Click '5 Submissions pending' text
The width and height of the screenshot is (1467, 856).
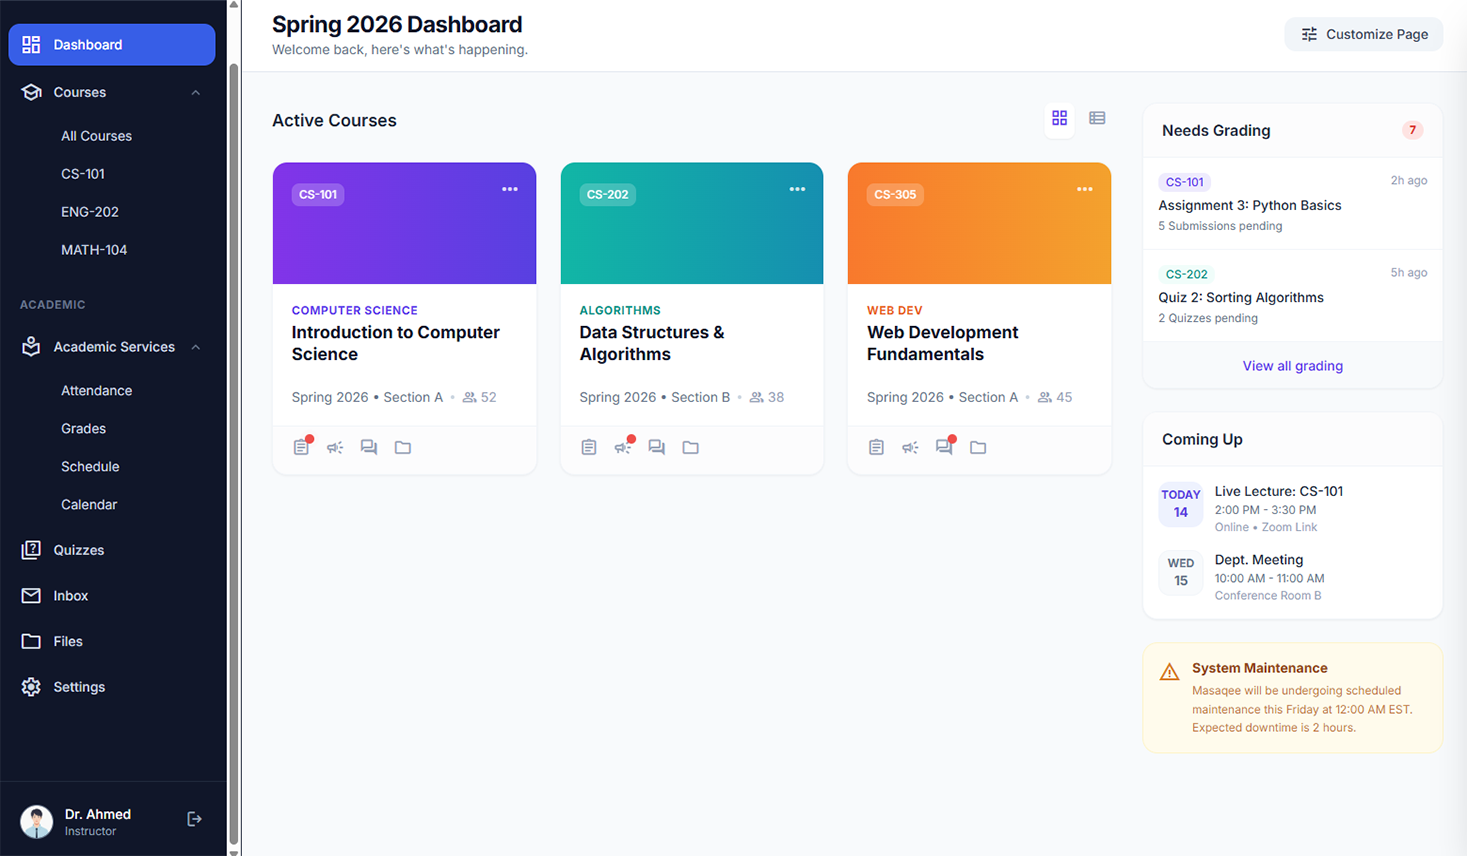(x=1220, y=226)
